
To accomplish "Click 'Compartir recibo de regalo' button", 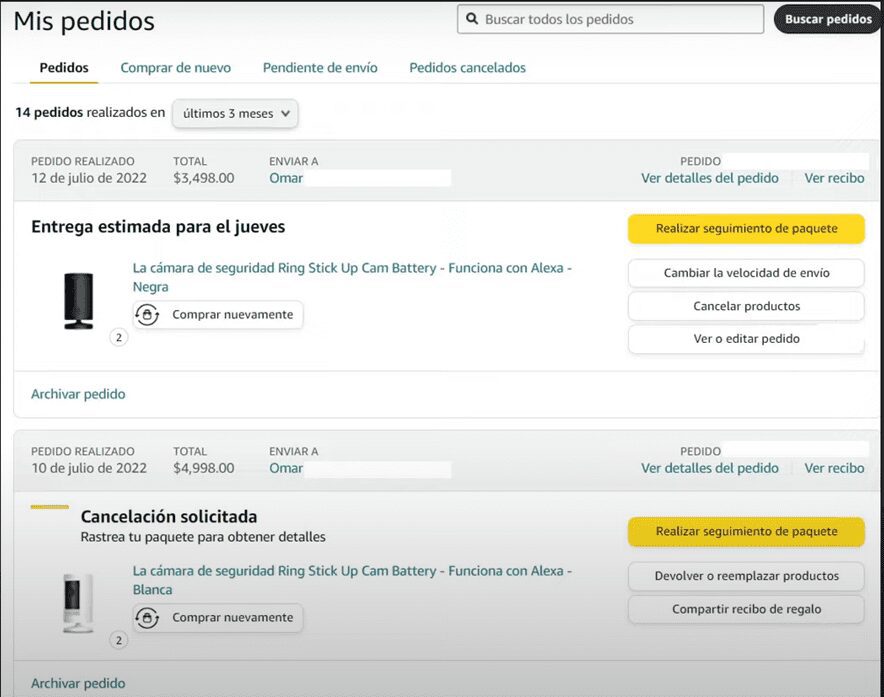I will (x=746, y=609).
